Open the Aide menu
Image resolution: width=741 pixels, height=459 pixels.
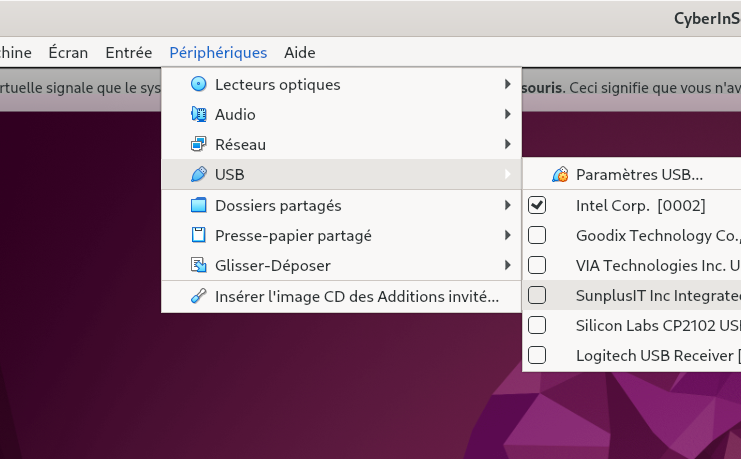pyautogui.click(x=299, y=53)
